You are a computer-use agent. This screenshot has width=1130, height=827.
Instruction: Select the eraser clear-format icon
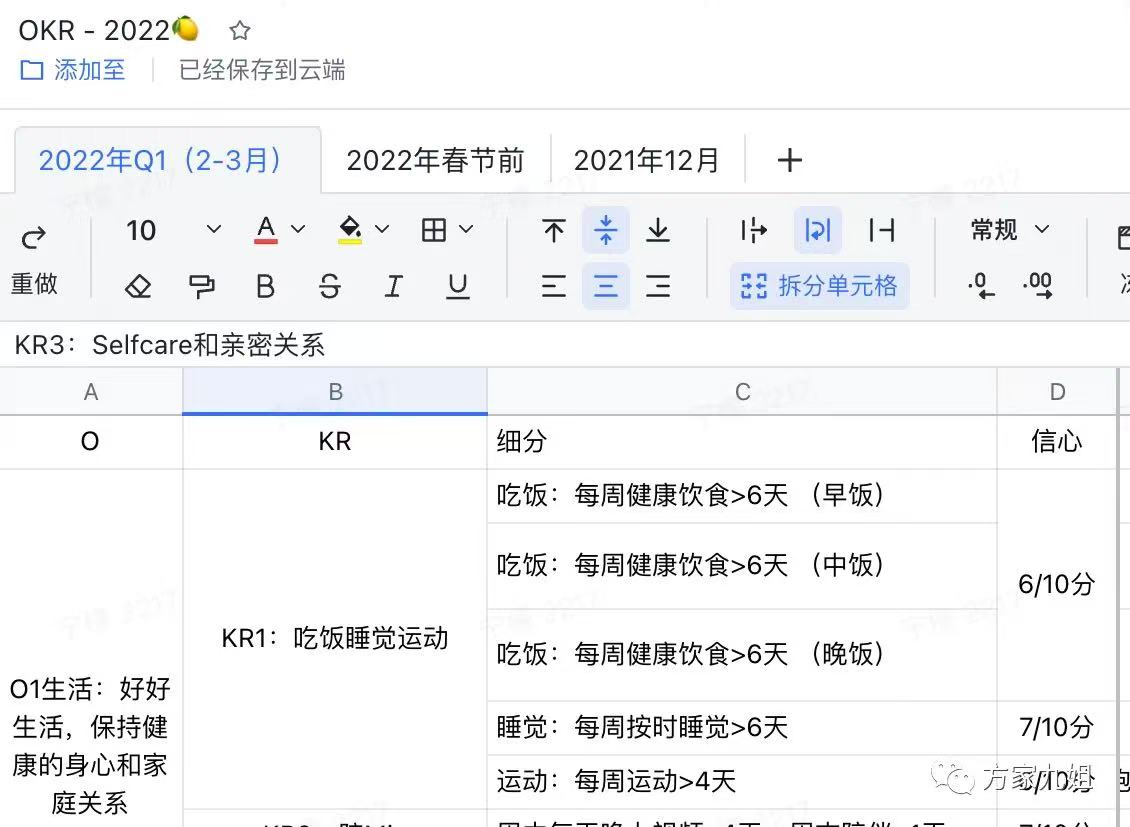point(138,287)
